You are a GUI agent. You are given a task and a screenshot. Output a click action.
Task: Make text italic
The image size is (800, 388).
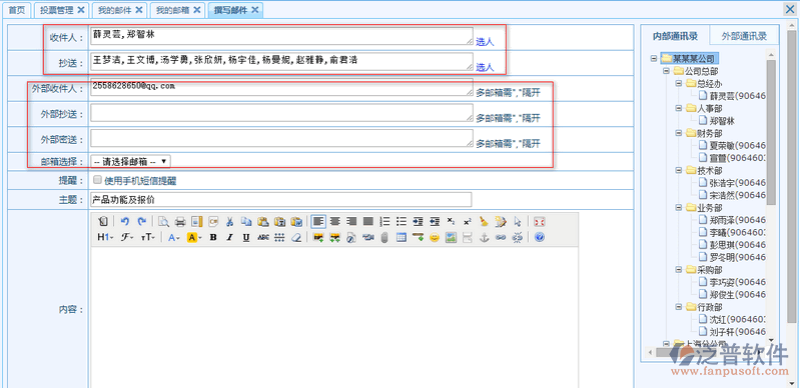point(230,237)
